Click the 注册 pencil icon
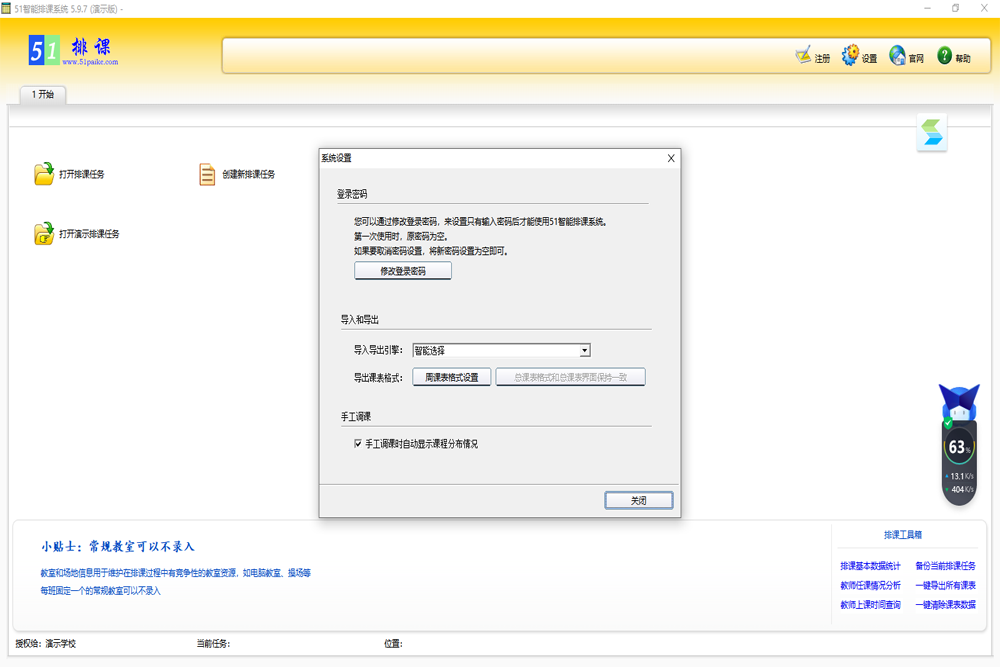The height and width of the screenshot is (667, 1000). (804, 56)
